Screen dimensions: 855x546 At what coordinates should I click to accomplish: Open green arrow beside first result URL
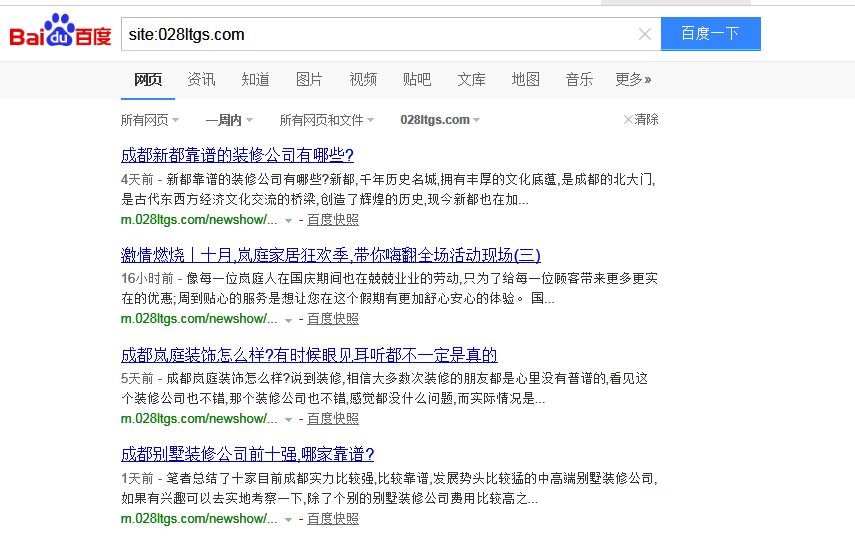(x=288, y=221)
